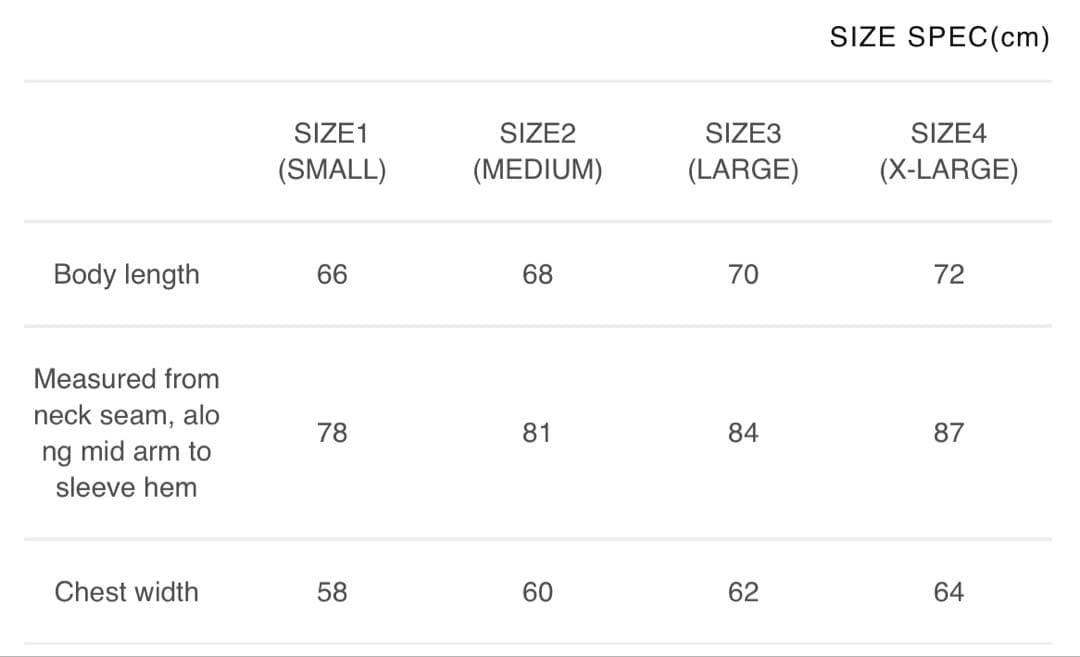This screenshot has width=1080, height=657.
Task: Select chest width value 60 for Medium
Action: (x=537, y=592)
